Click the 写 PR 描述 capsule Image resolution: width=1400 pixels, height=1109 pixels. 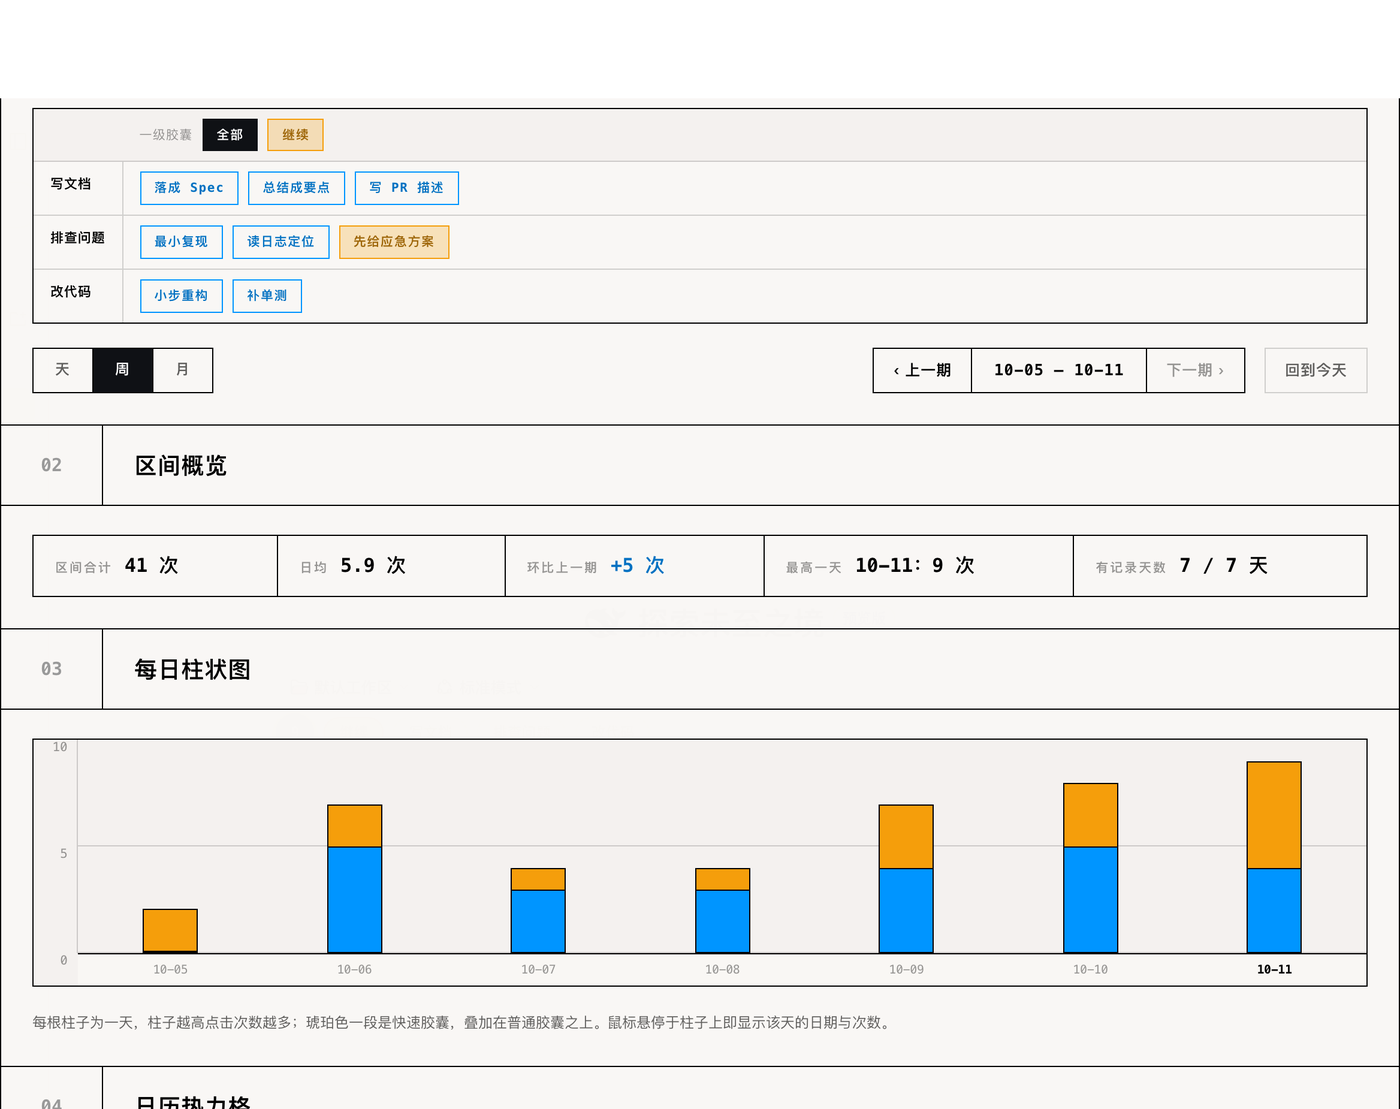(407, 188)
